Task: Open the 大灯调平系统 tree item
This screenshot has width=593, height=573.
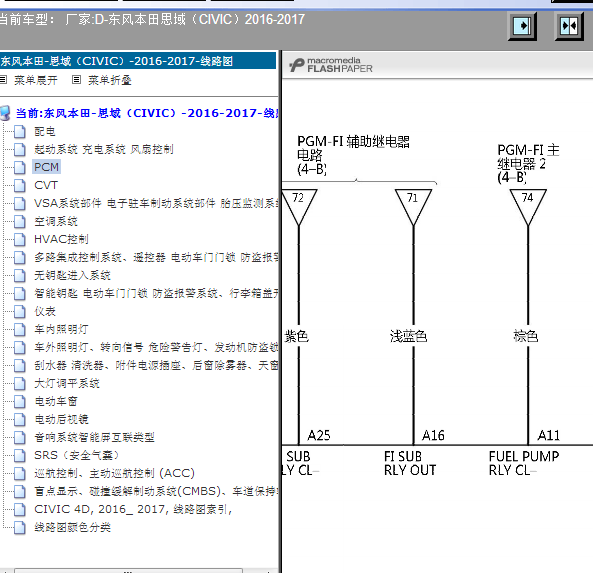Action: click(67, 383)
